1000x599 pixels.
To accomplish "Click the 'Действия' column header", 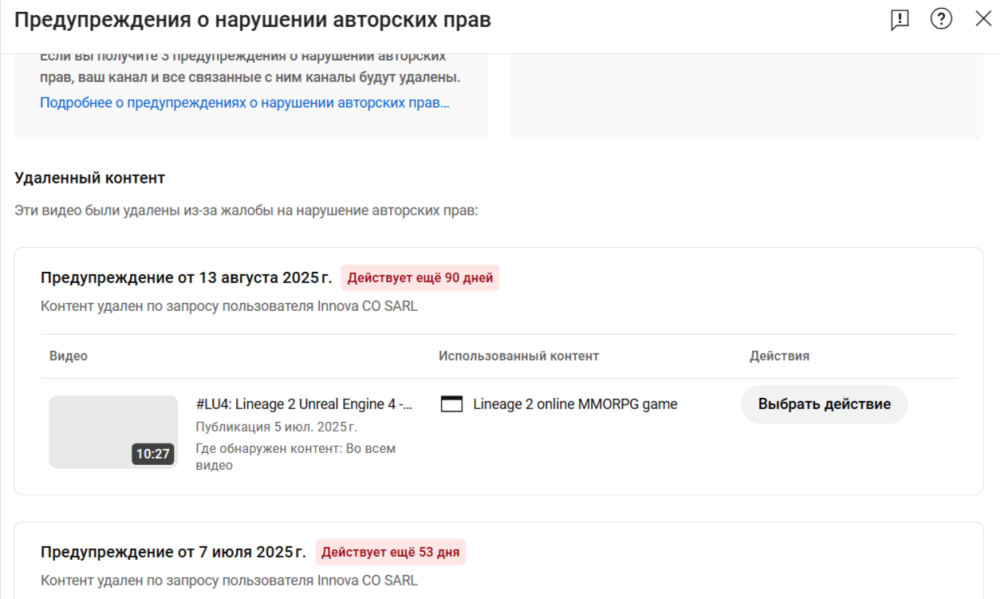I will click(779, 356).
